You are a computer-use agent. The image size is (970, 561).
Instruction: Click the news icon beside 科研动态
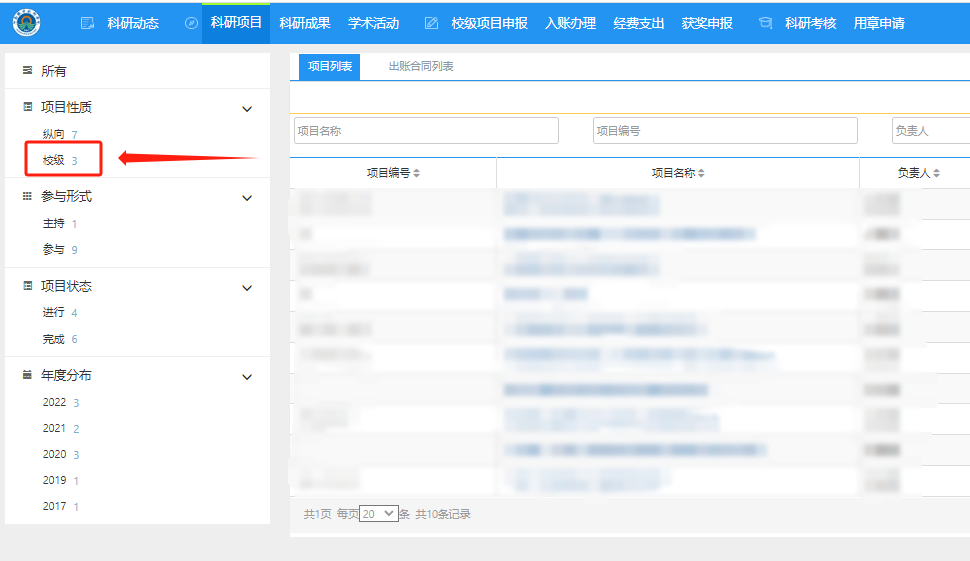[x=87, y=23]
